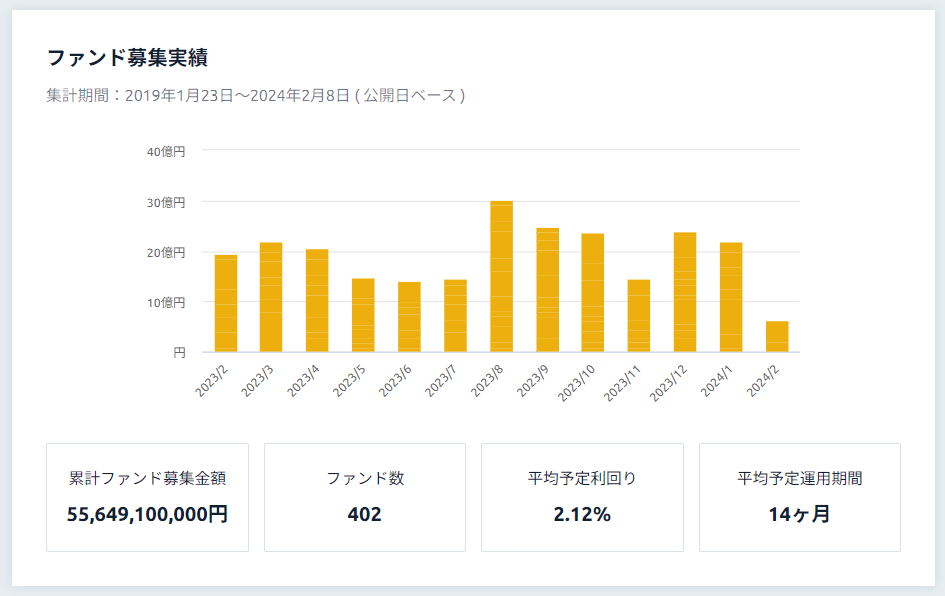Click the 平均予定利回り label

[582, 478]
